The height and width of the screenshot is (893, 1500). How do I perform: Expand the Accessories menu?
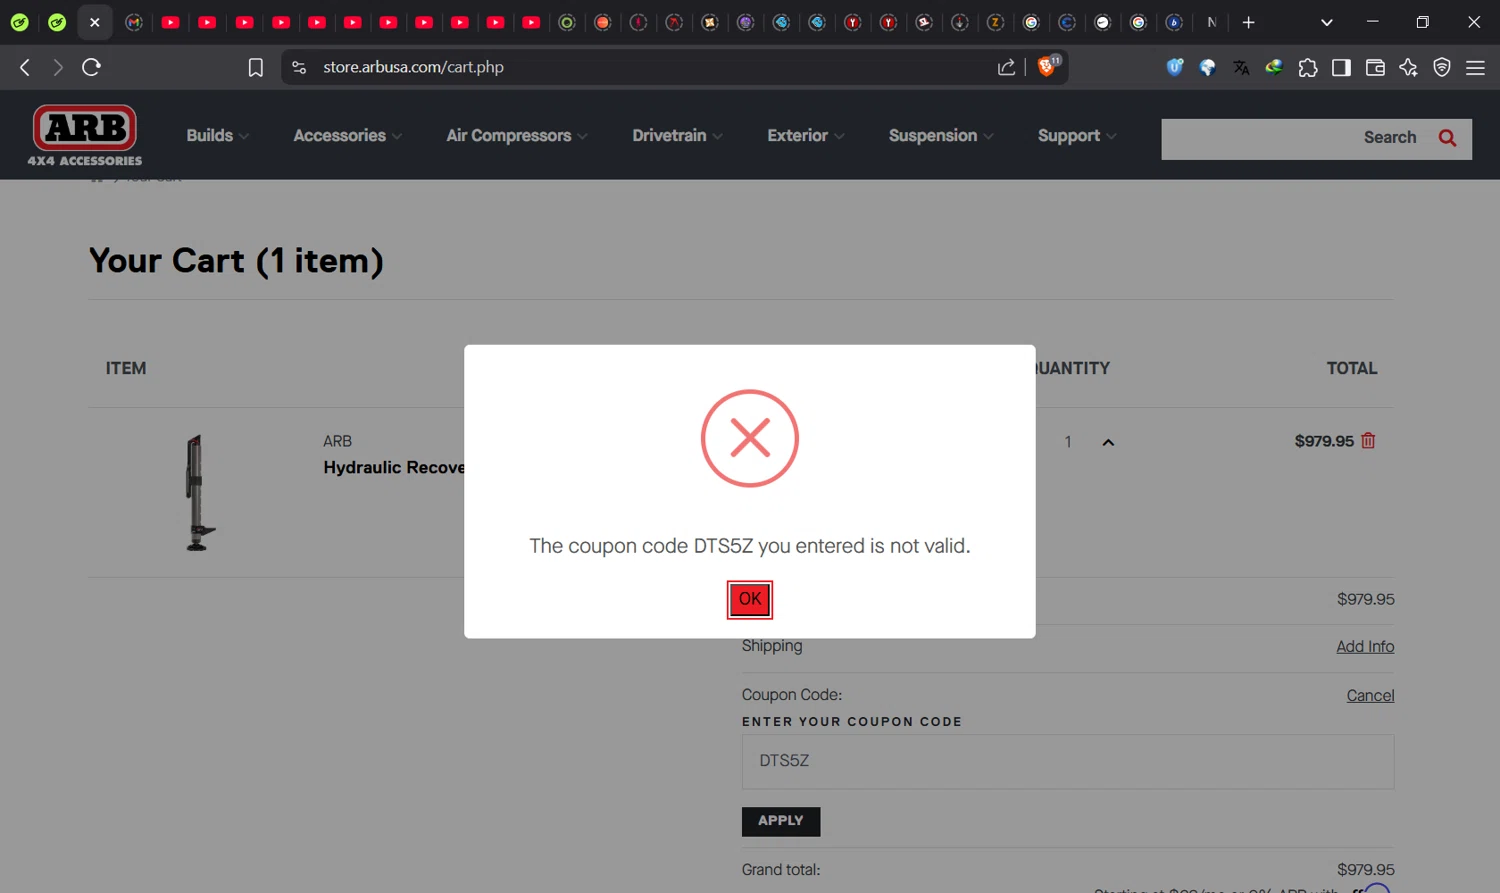click(x=347, y=136)
